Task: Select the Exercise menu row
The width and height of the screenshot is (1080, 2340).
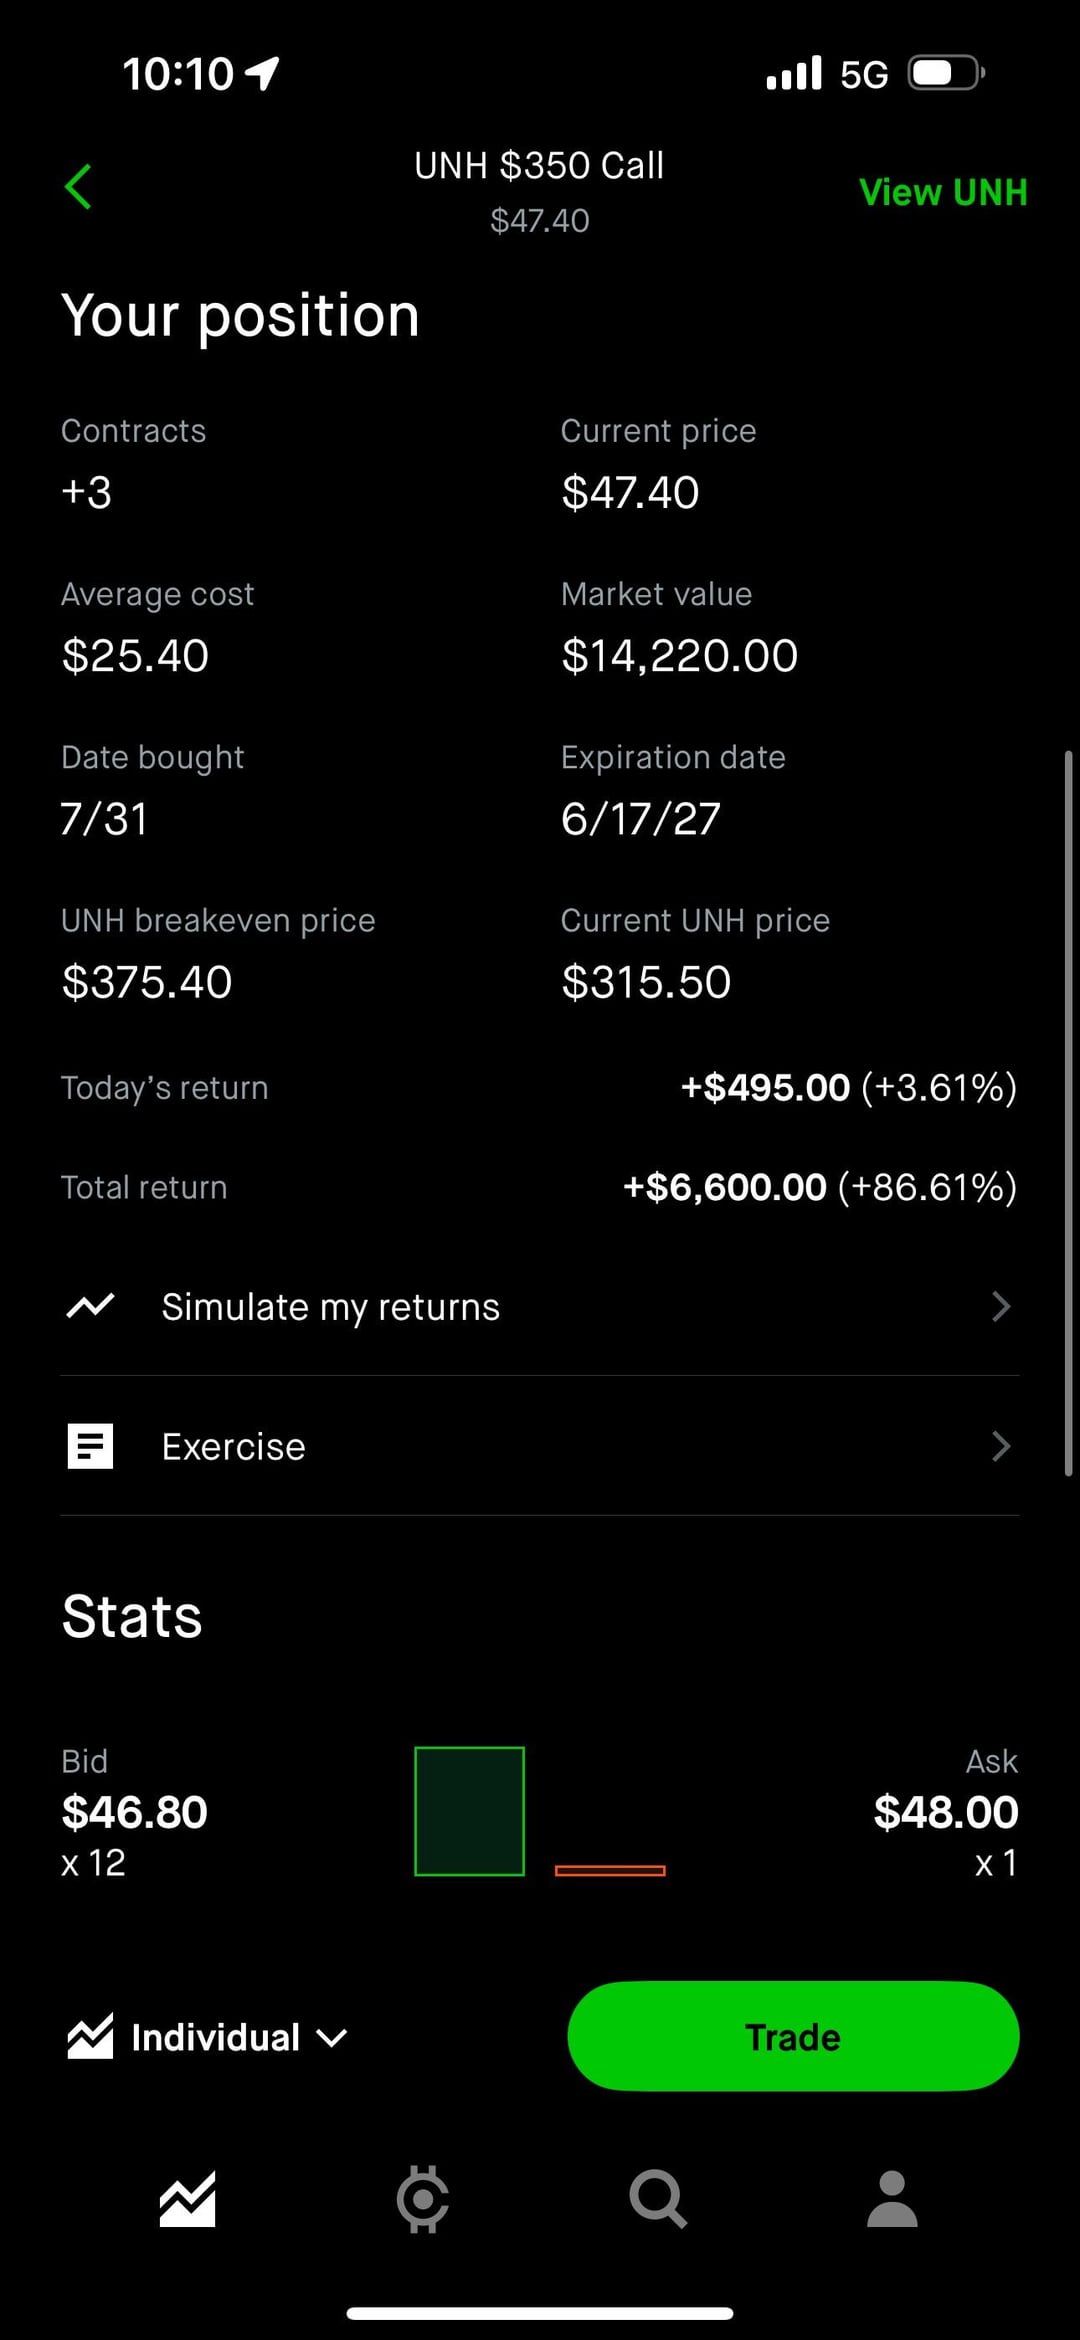Action: (540, 1446)
